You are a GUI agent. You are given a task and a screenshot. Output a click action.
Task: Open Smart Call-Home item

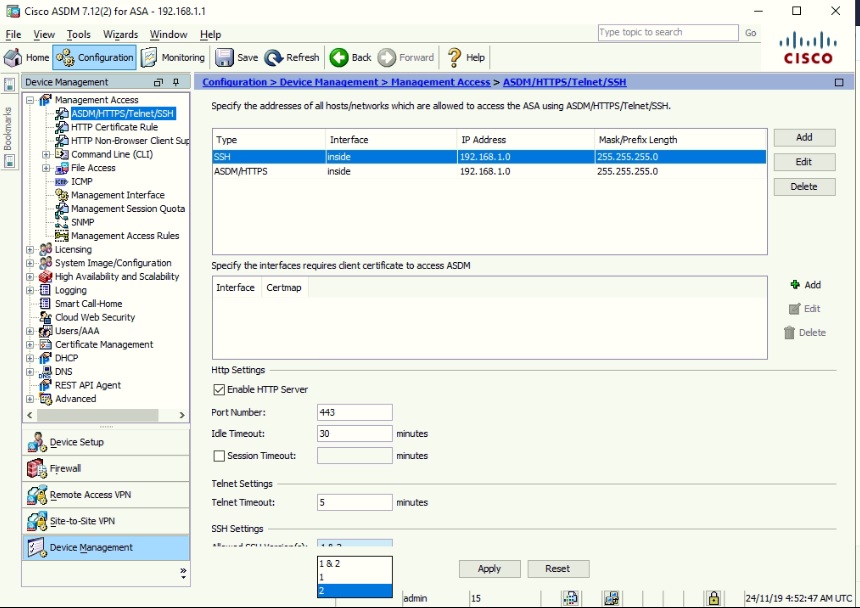[88, 304]
